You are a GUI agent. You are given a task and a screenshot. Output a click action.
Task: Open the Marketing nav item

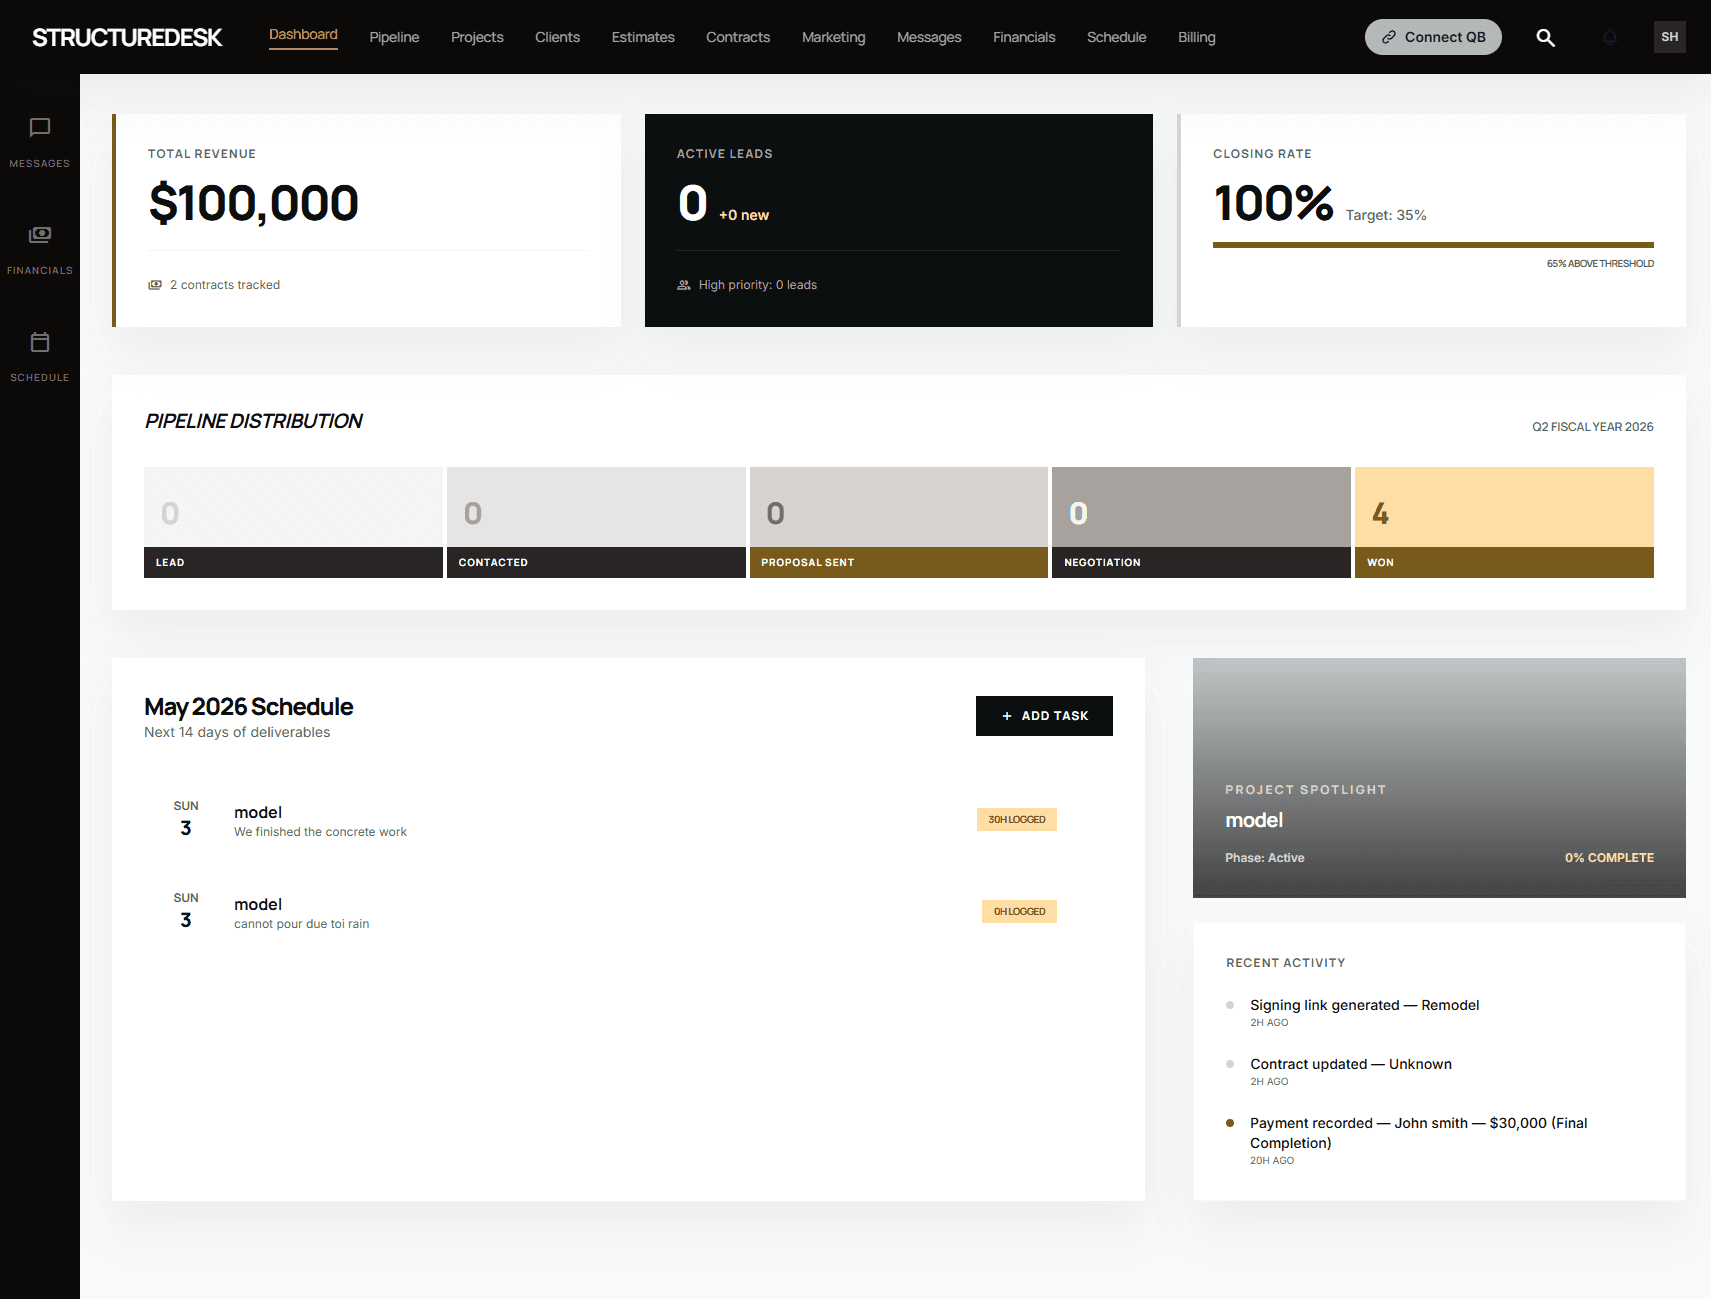tap(834, 37)
